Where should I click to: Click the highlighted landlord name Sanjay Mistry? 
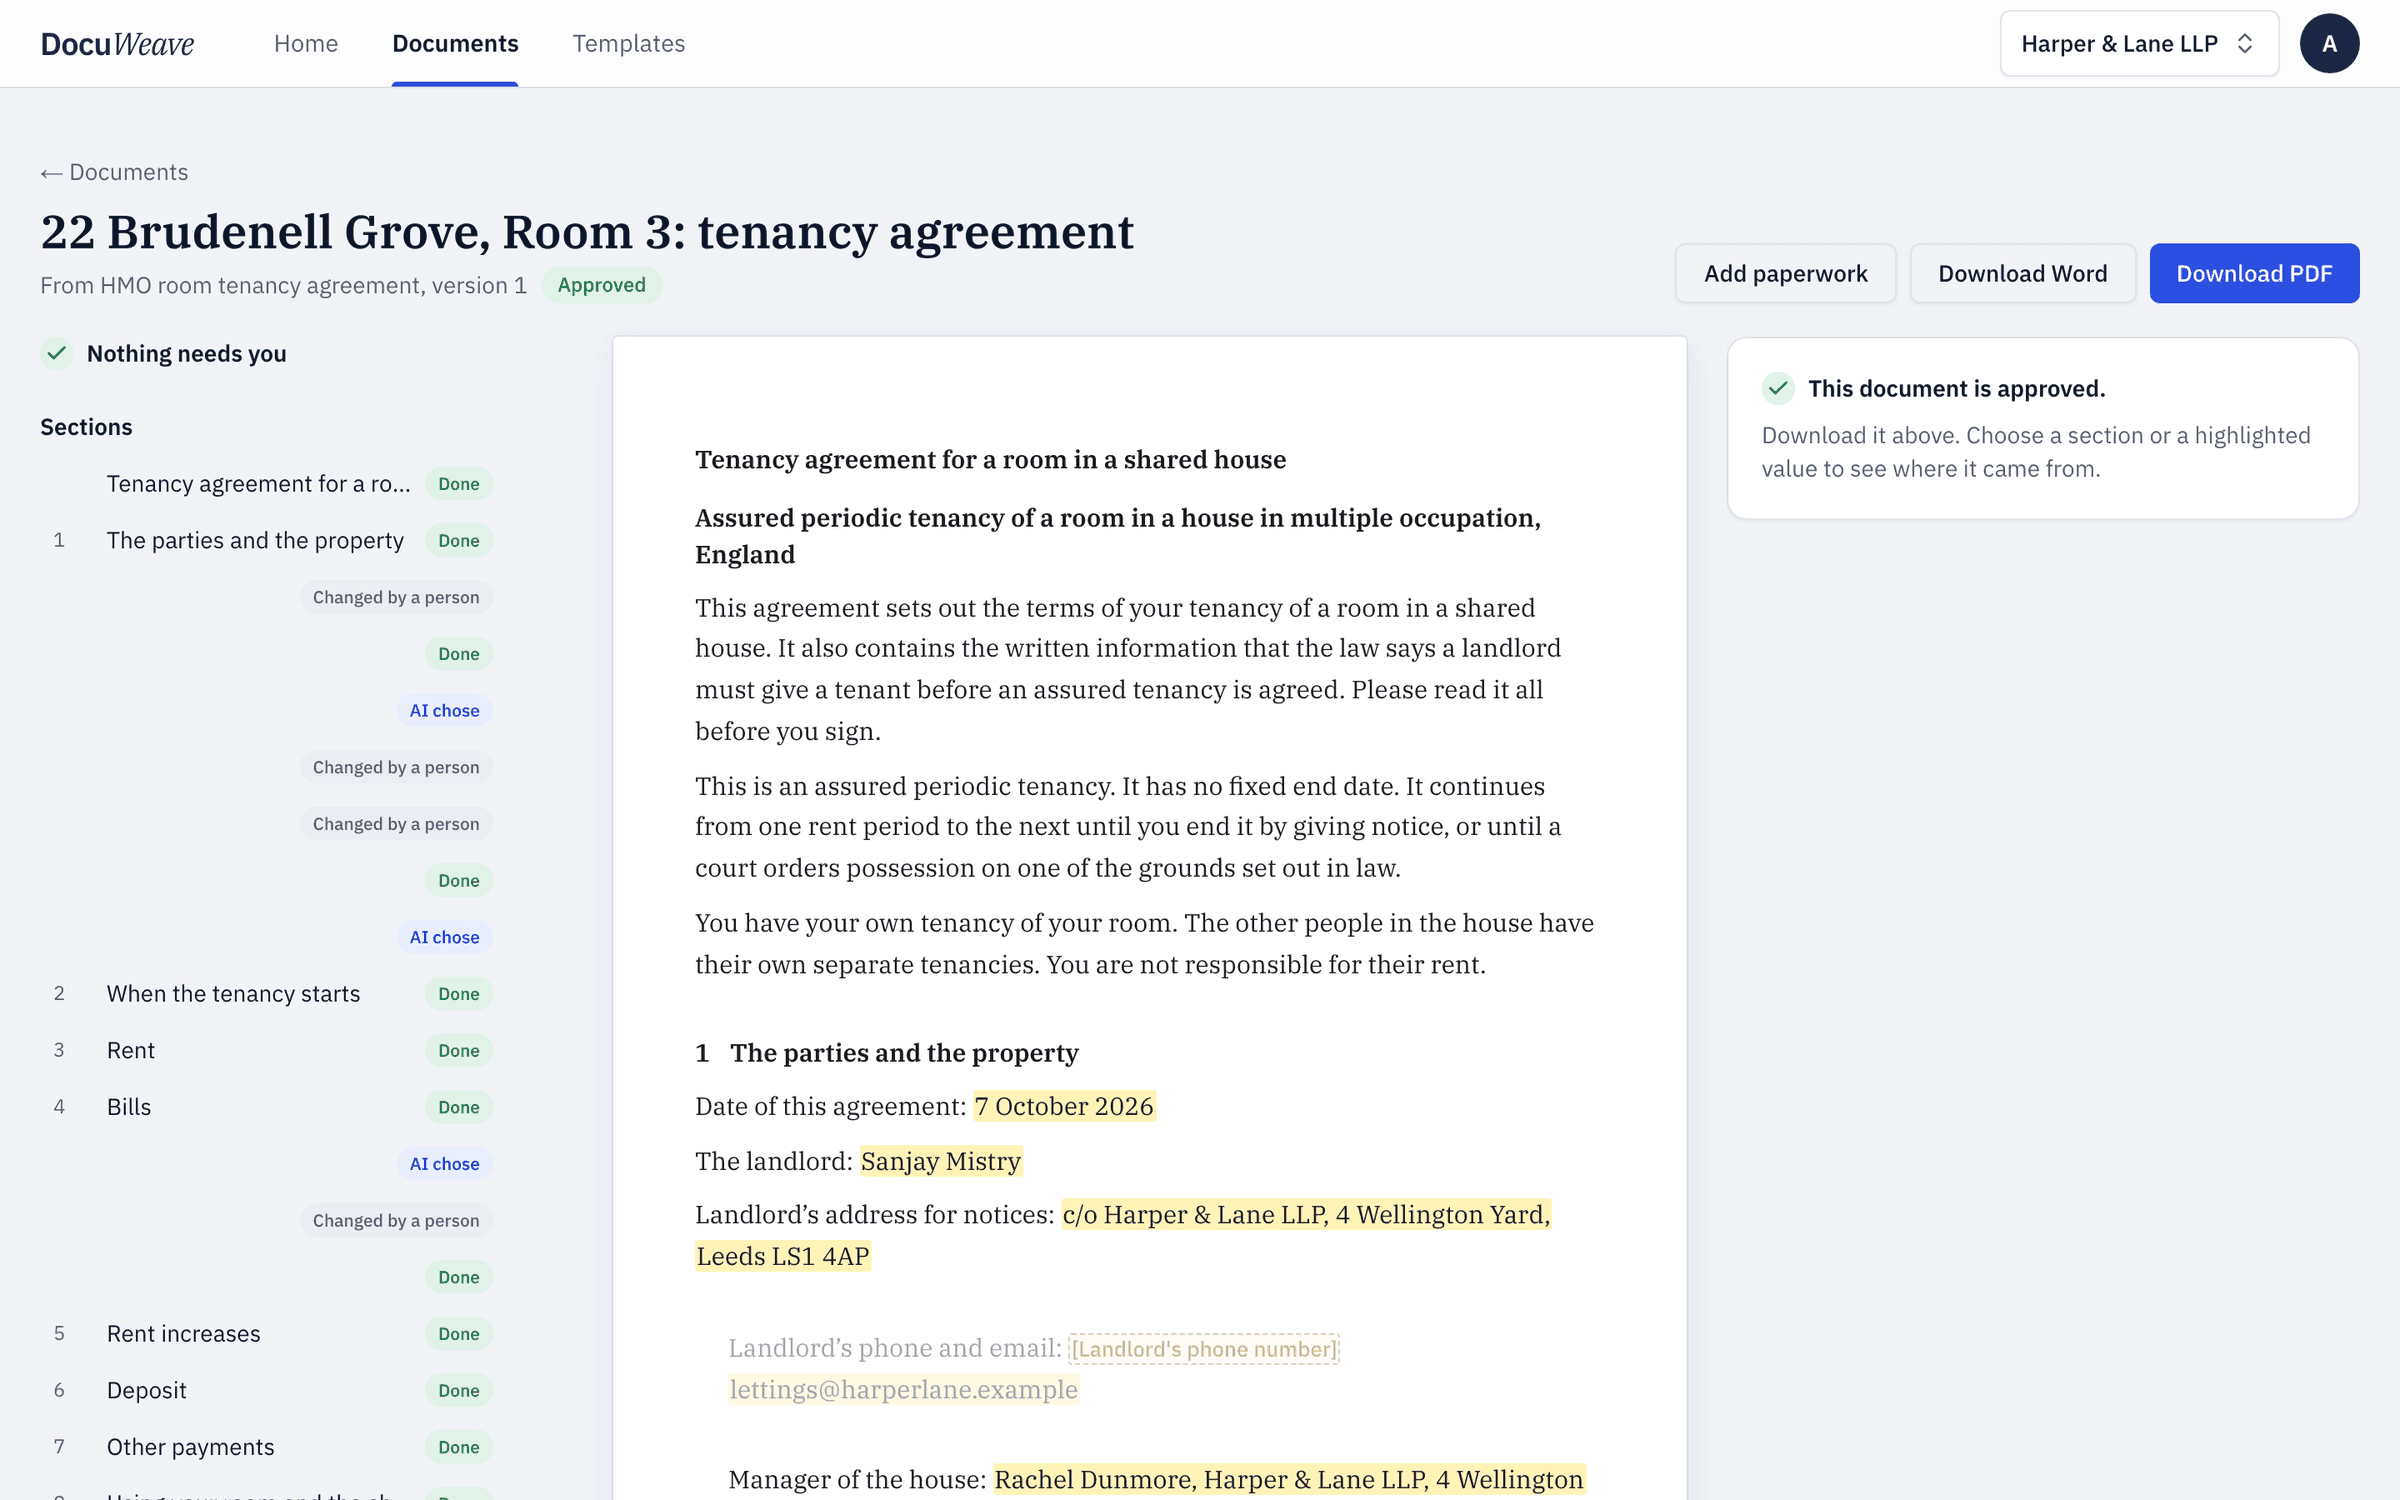[940, 1161]
